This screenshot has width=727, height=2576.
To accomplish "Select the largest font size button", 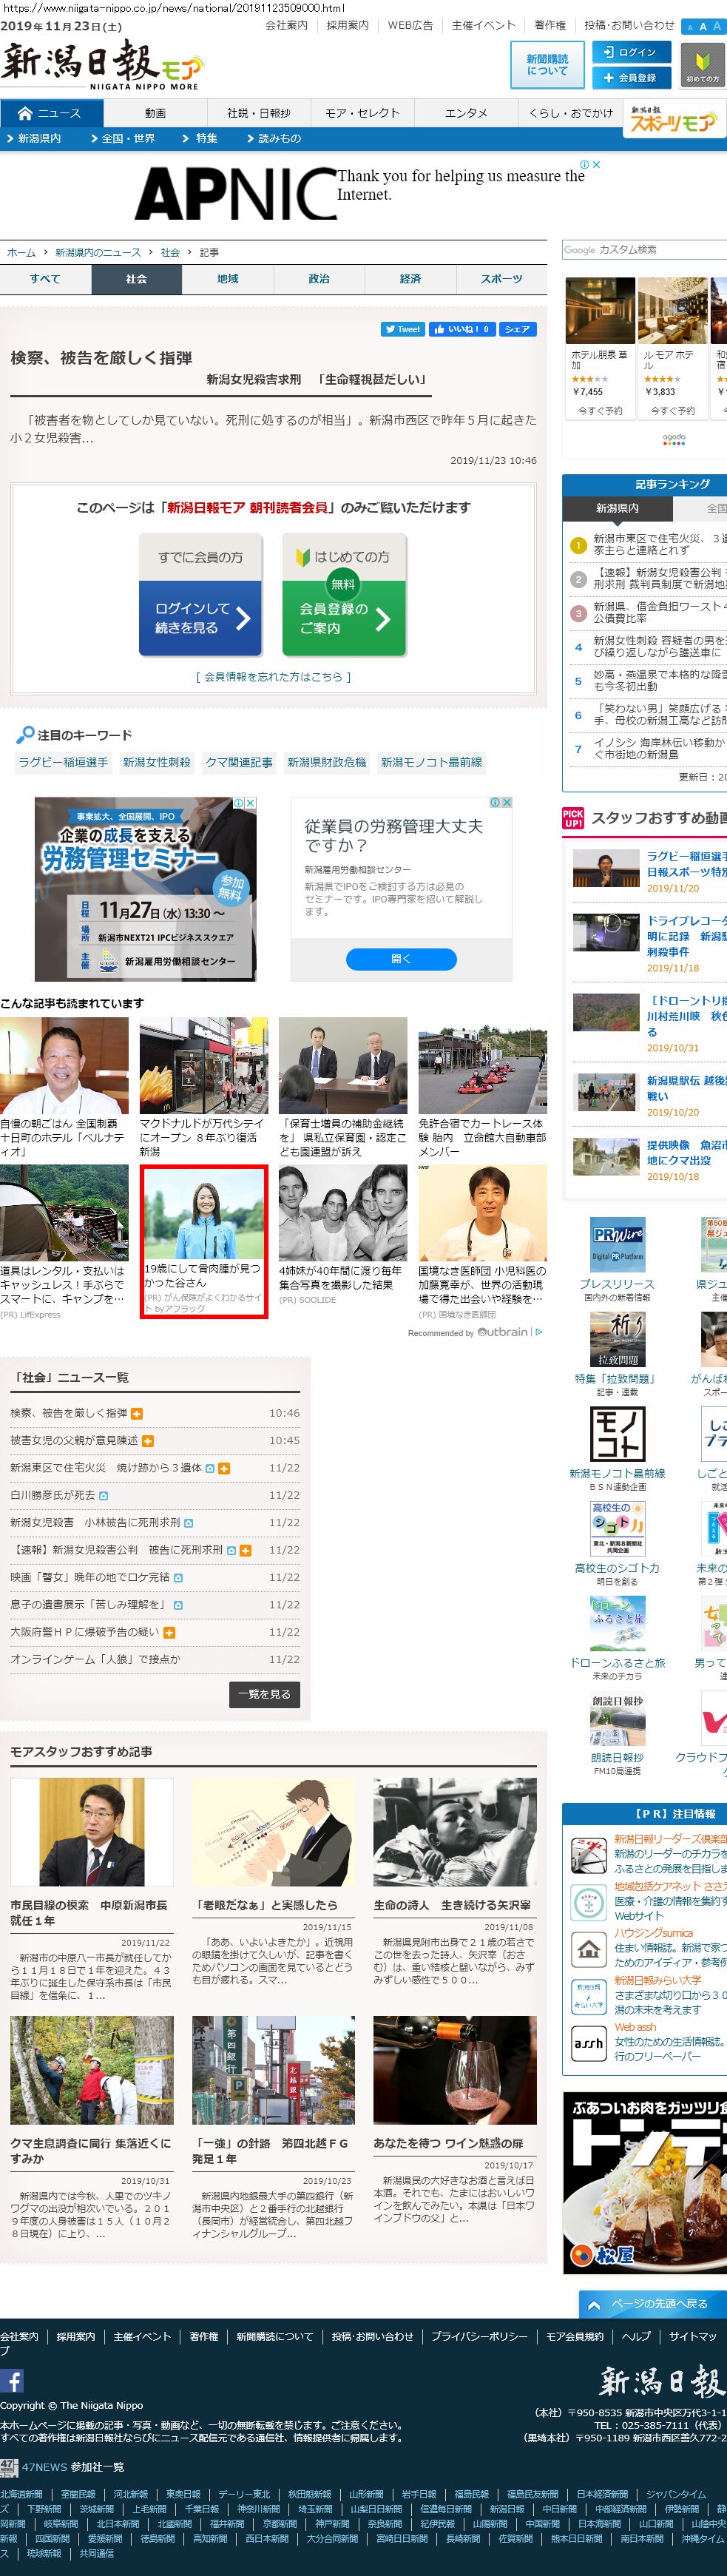I will (x=716, y=27).
